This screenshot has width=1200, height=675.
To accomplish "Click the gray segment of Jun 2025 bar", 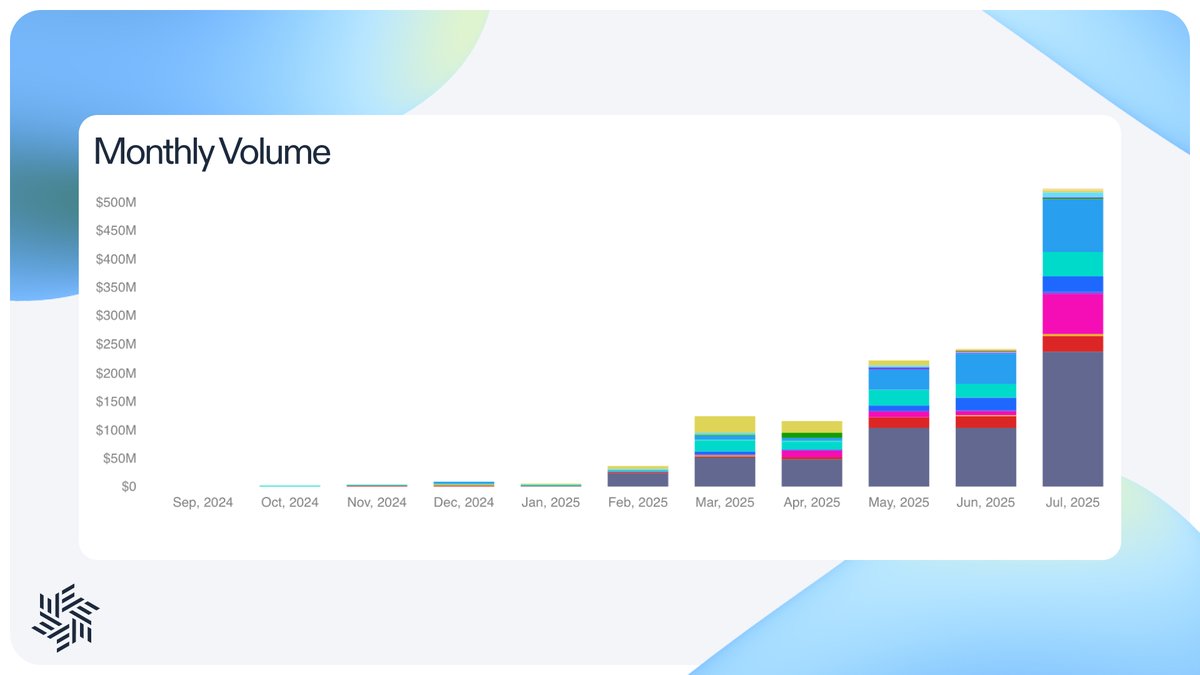I will click(x=986, y=457).
